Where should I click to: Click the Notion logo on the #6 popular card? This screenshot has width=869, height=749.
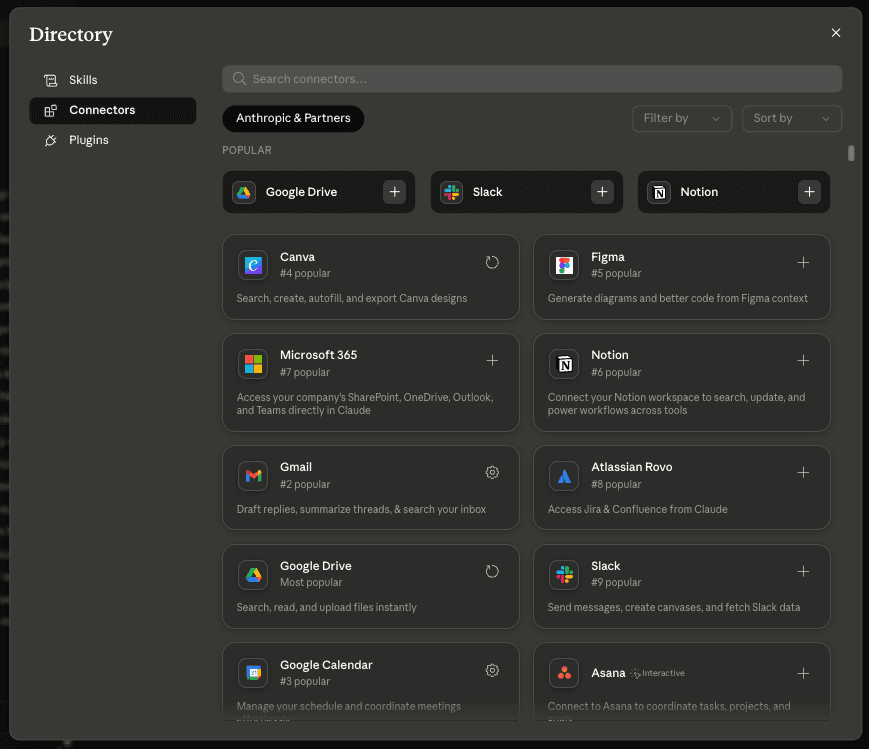564,364
